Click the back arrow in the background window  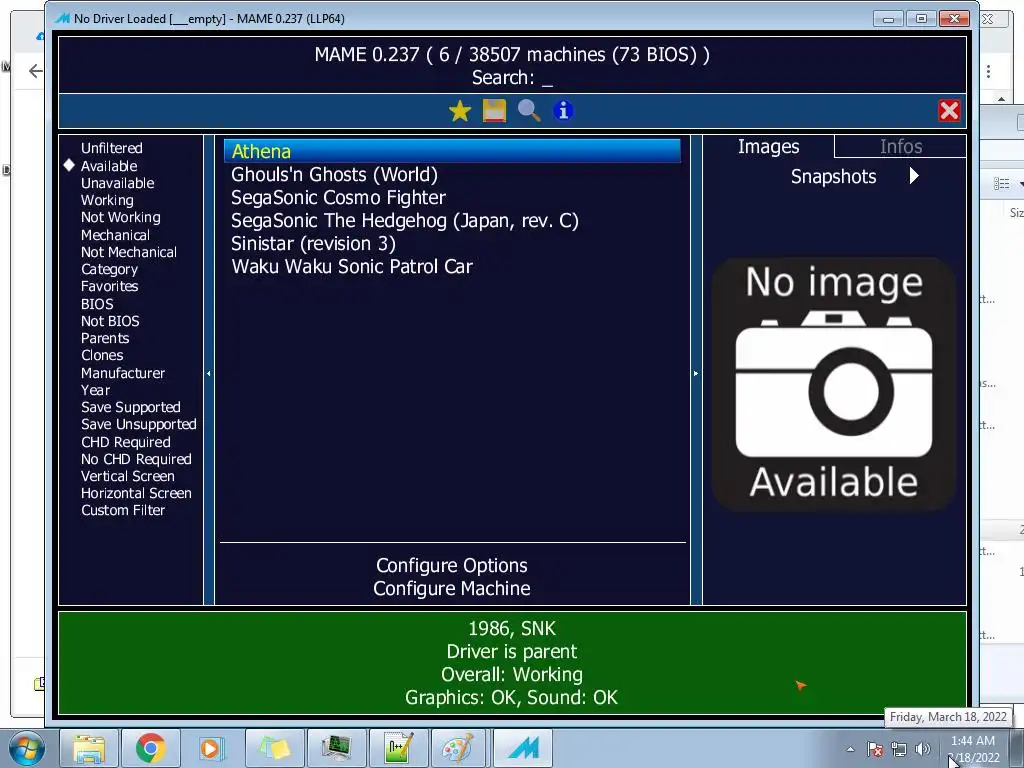pos(36,71)
